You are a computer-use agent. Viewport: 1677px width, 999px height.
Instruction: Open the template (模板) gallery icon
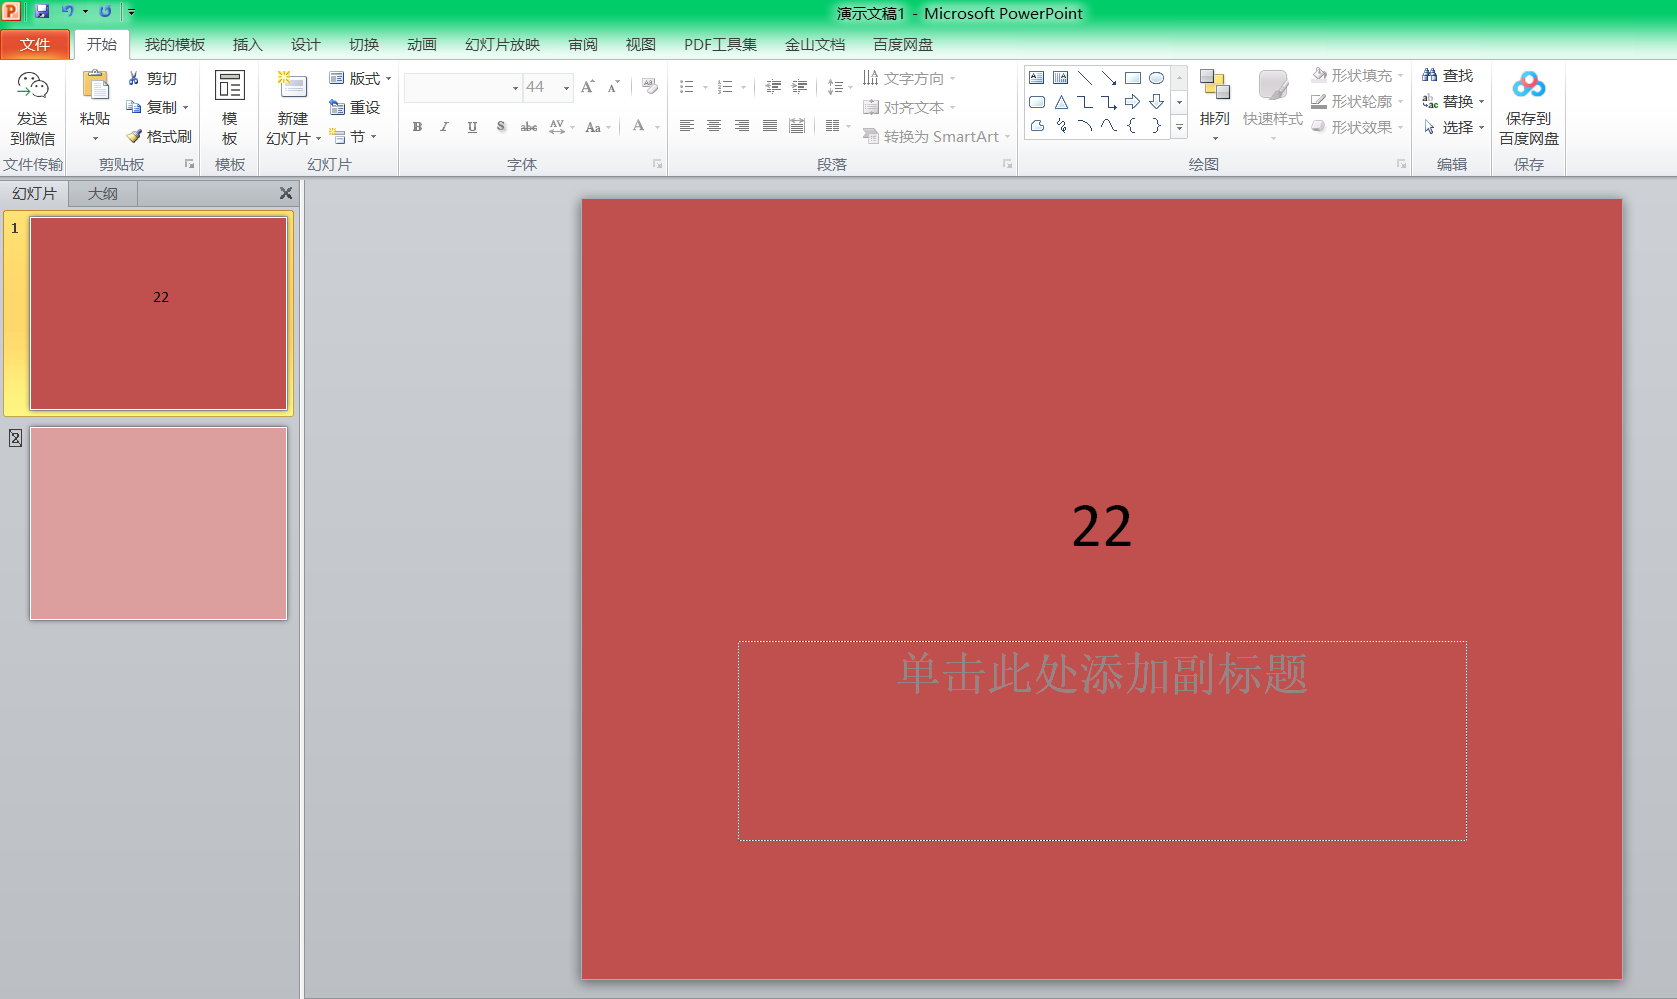229,86
